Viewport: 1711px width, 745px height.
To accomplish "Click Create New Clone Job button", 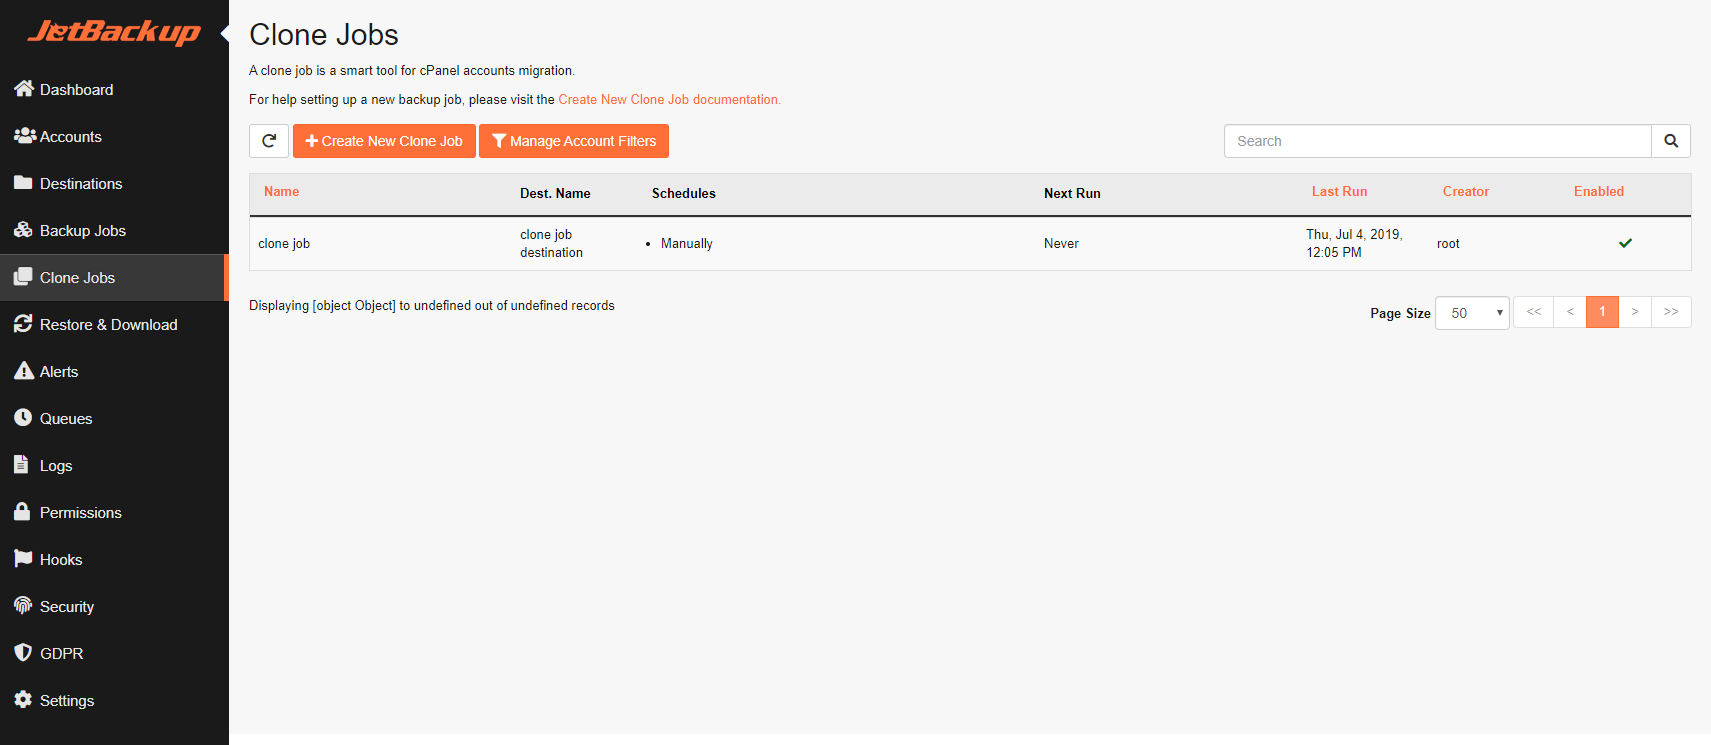I will (x=384, y=141).
